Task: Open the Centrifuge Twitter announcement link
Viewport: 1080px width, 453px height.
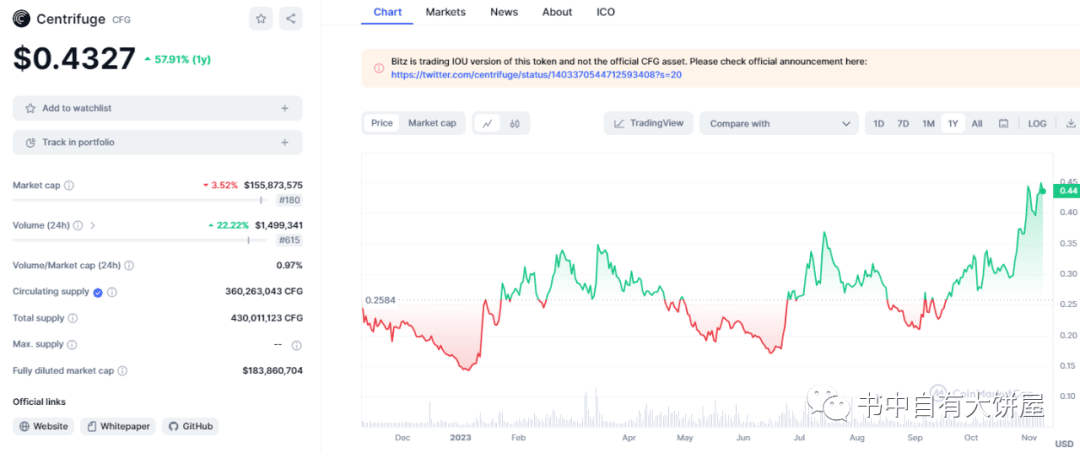Action: (x=536, y=75)
